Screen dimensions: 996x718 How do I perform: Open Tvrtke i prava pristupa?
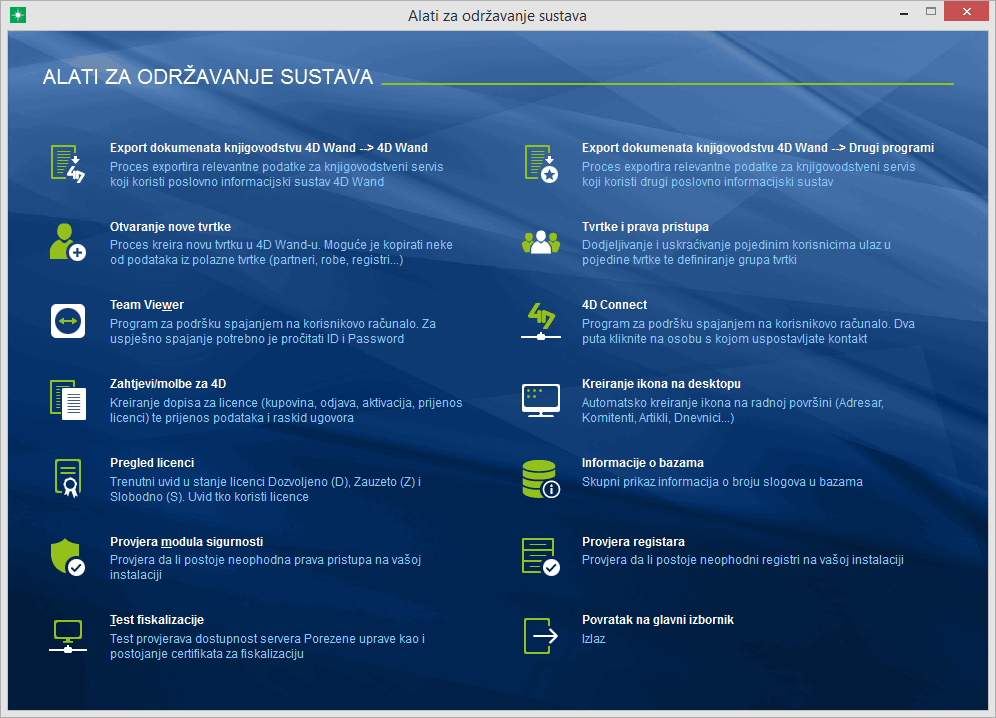[645, 227]
